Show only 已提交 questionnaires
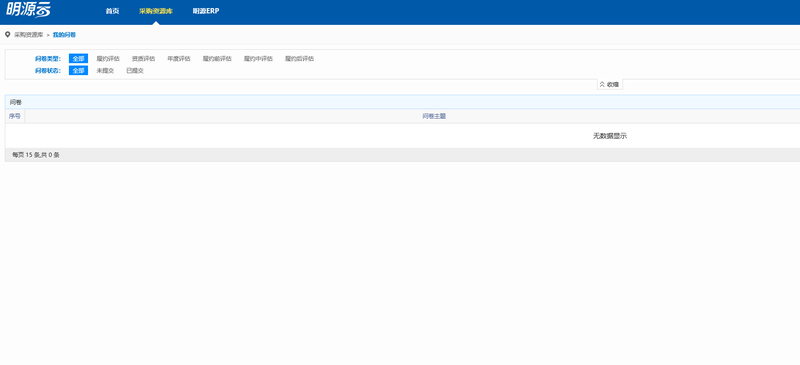800x365 pixels. 135,70
